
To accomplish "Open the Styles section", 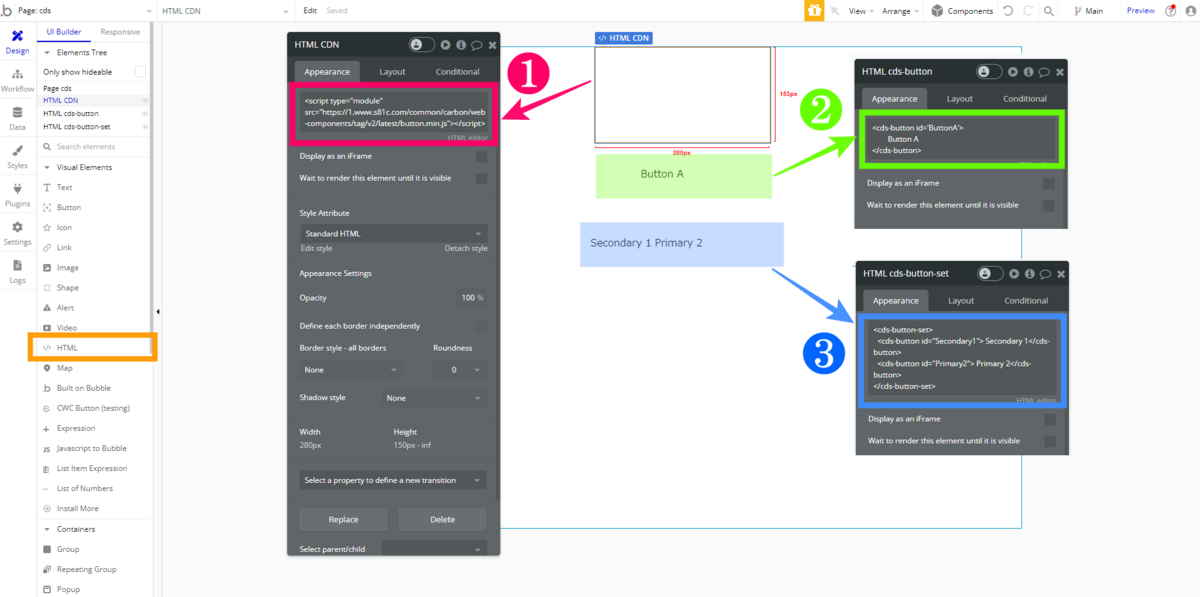I will [18, 156].
